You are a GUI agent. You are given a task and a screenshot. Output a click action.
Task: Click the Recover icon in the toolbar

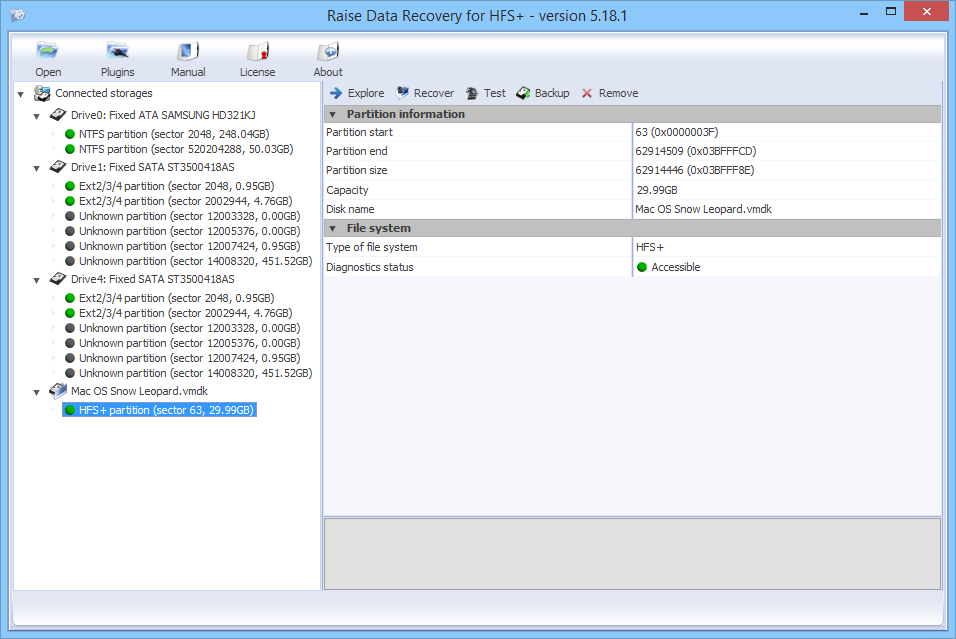point(400,93)
